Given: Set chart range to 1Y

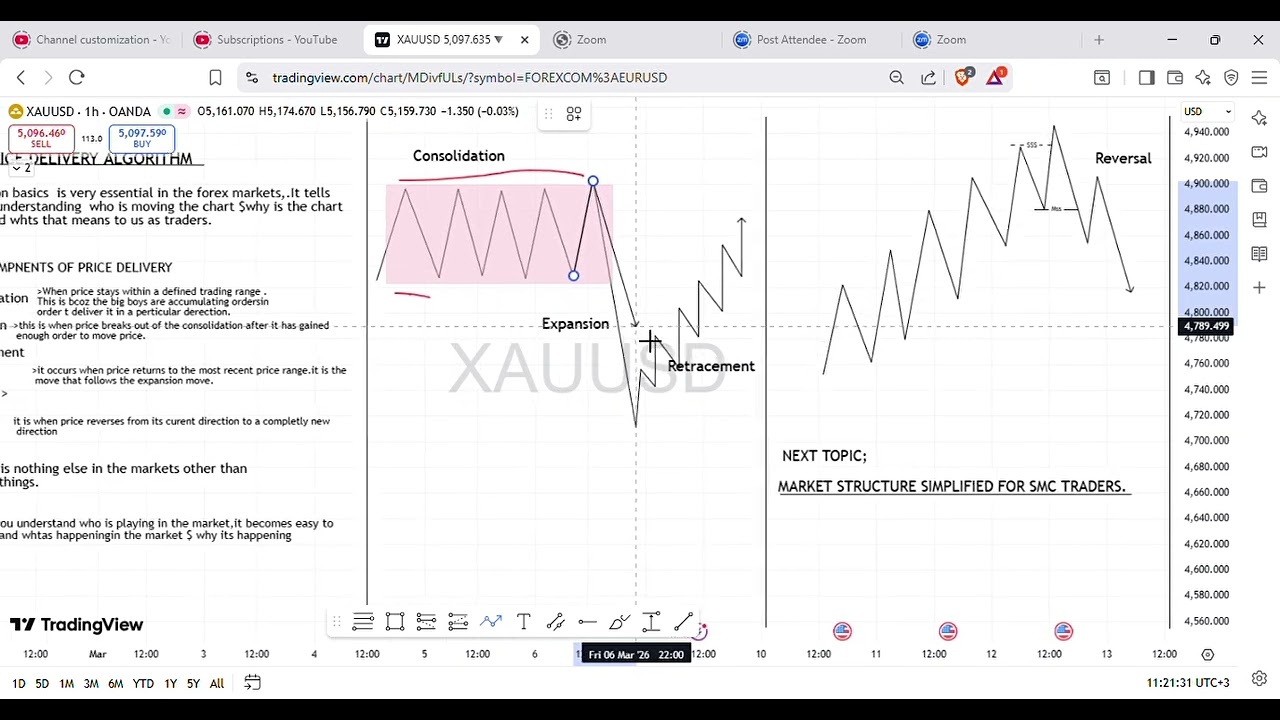Looking at the screenshot, I should [170, 684].
